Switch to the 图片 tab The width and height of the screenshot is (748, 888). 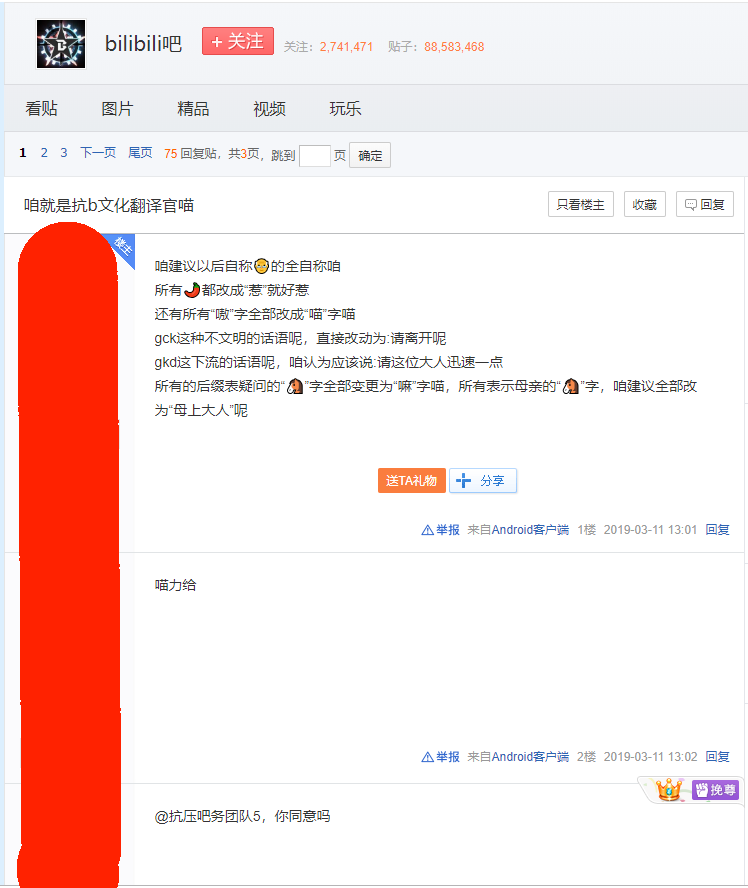pos(117,109)
